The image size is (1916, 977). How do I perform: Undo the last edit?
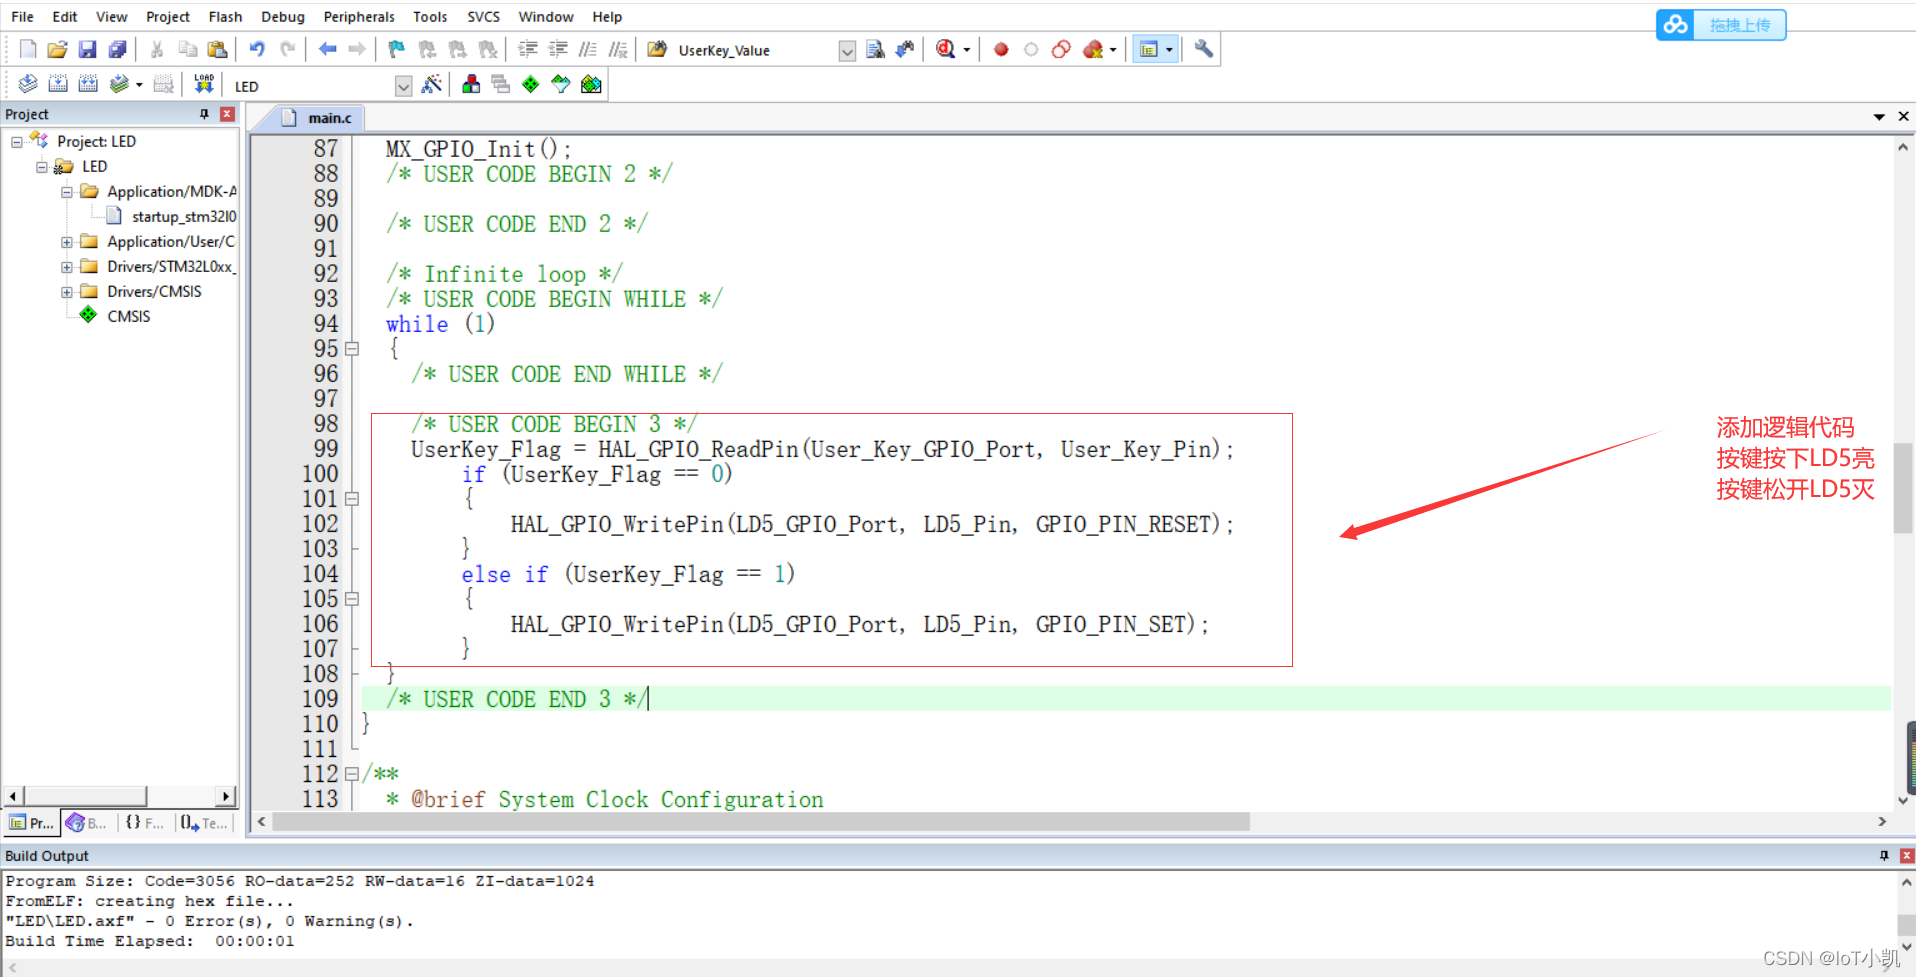point(257,49)
